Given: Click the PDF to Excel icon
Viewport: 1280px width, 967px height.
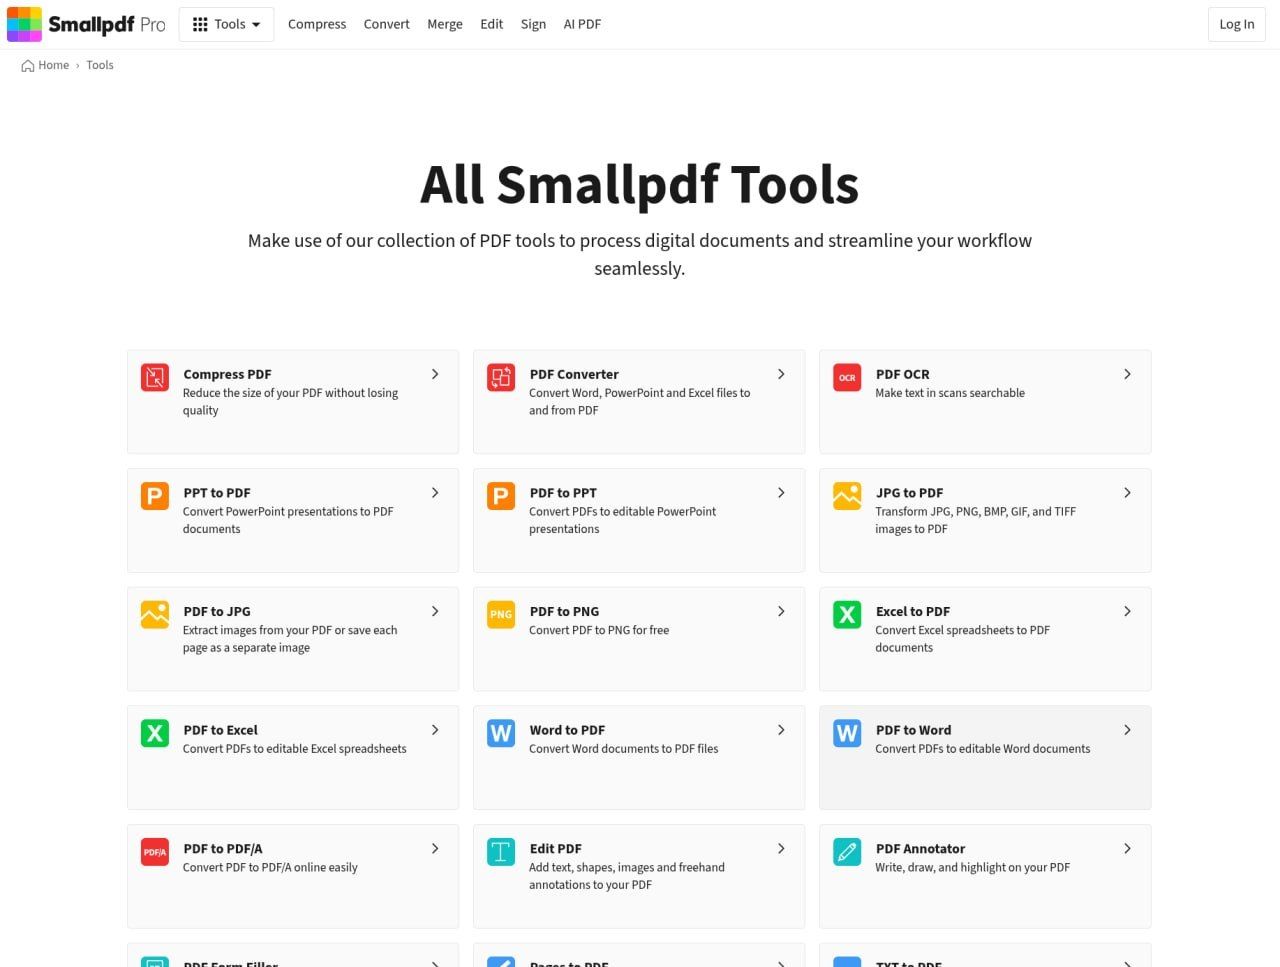Looking at the screenshot, I should coord(155,733).
